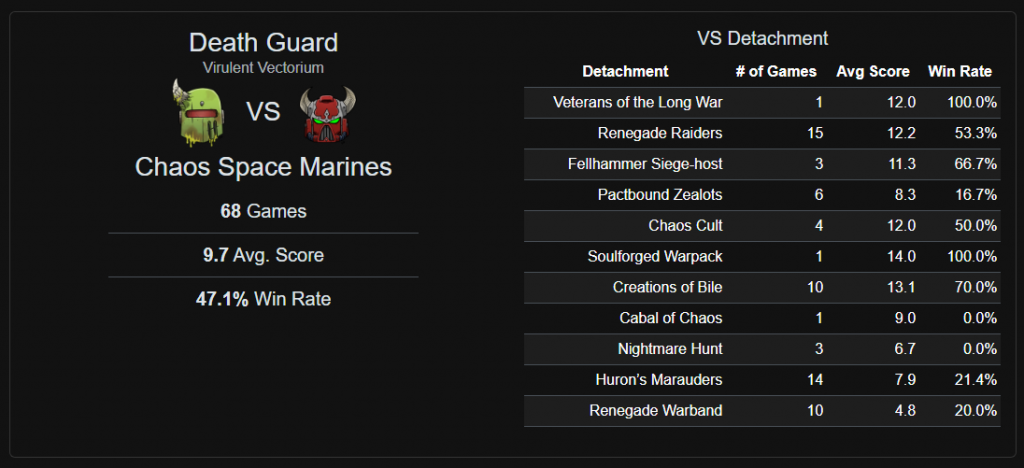Select the Renegade Raiders detachment row
The image size is (1024, 468).
click(x=659, y=133)
